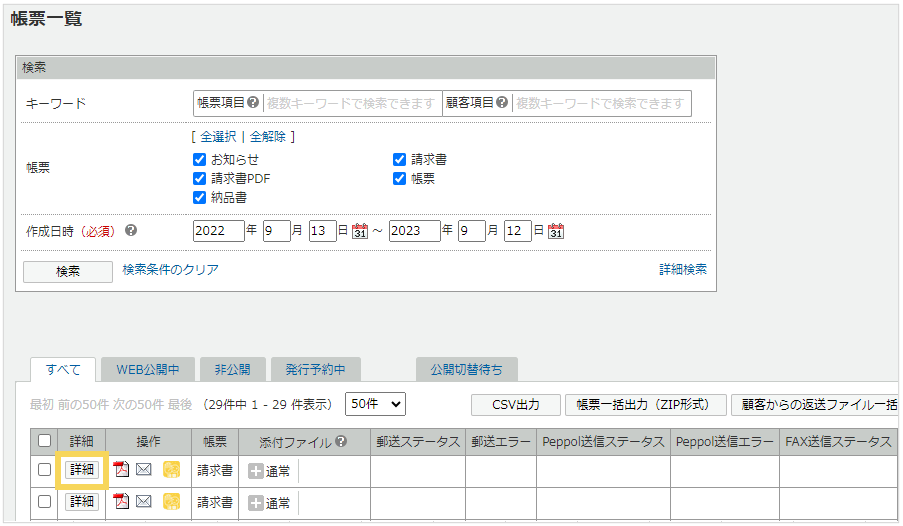The width and height of the screenshot is (903, 526).
Task: Open the 公開切替待ち tab
Action: [466, 369]
